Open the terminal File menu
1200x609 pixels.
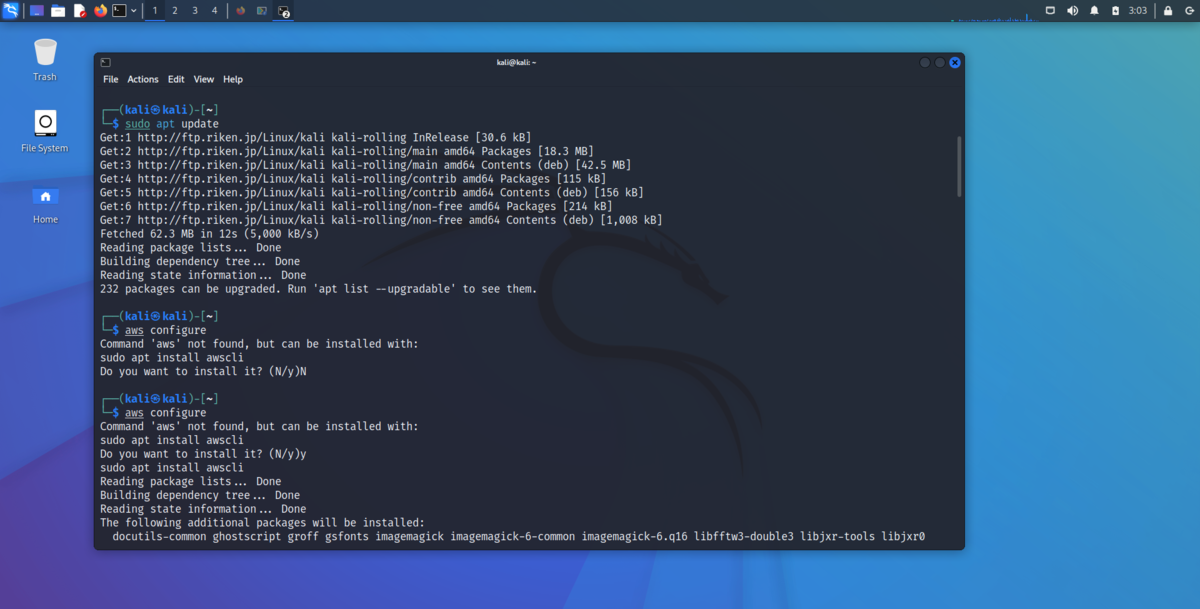(x=111, y=79)
